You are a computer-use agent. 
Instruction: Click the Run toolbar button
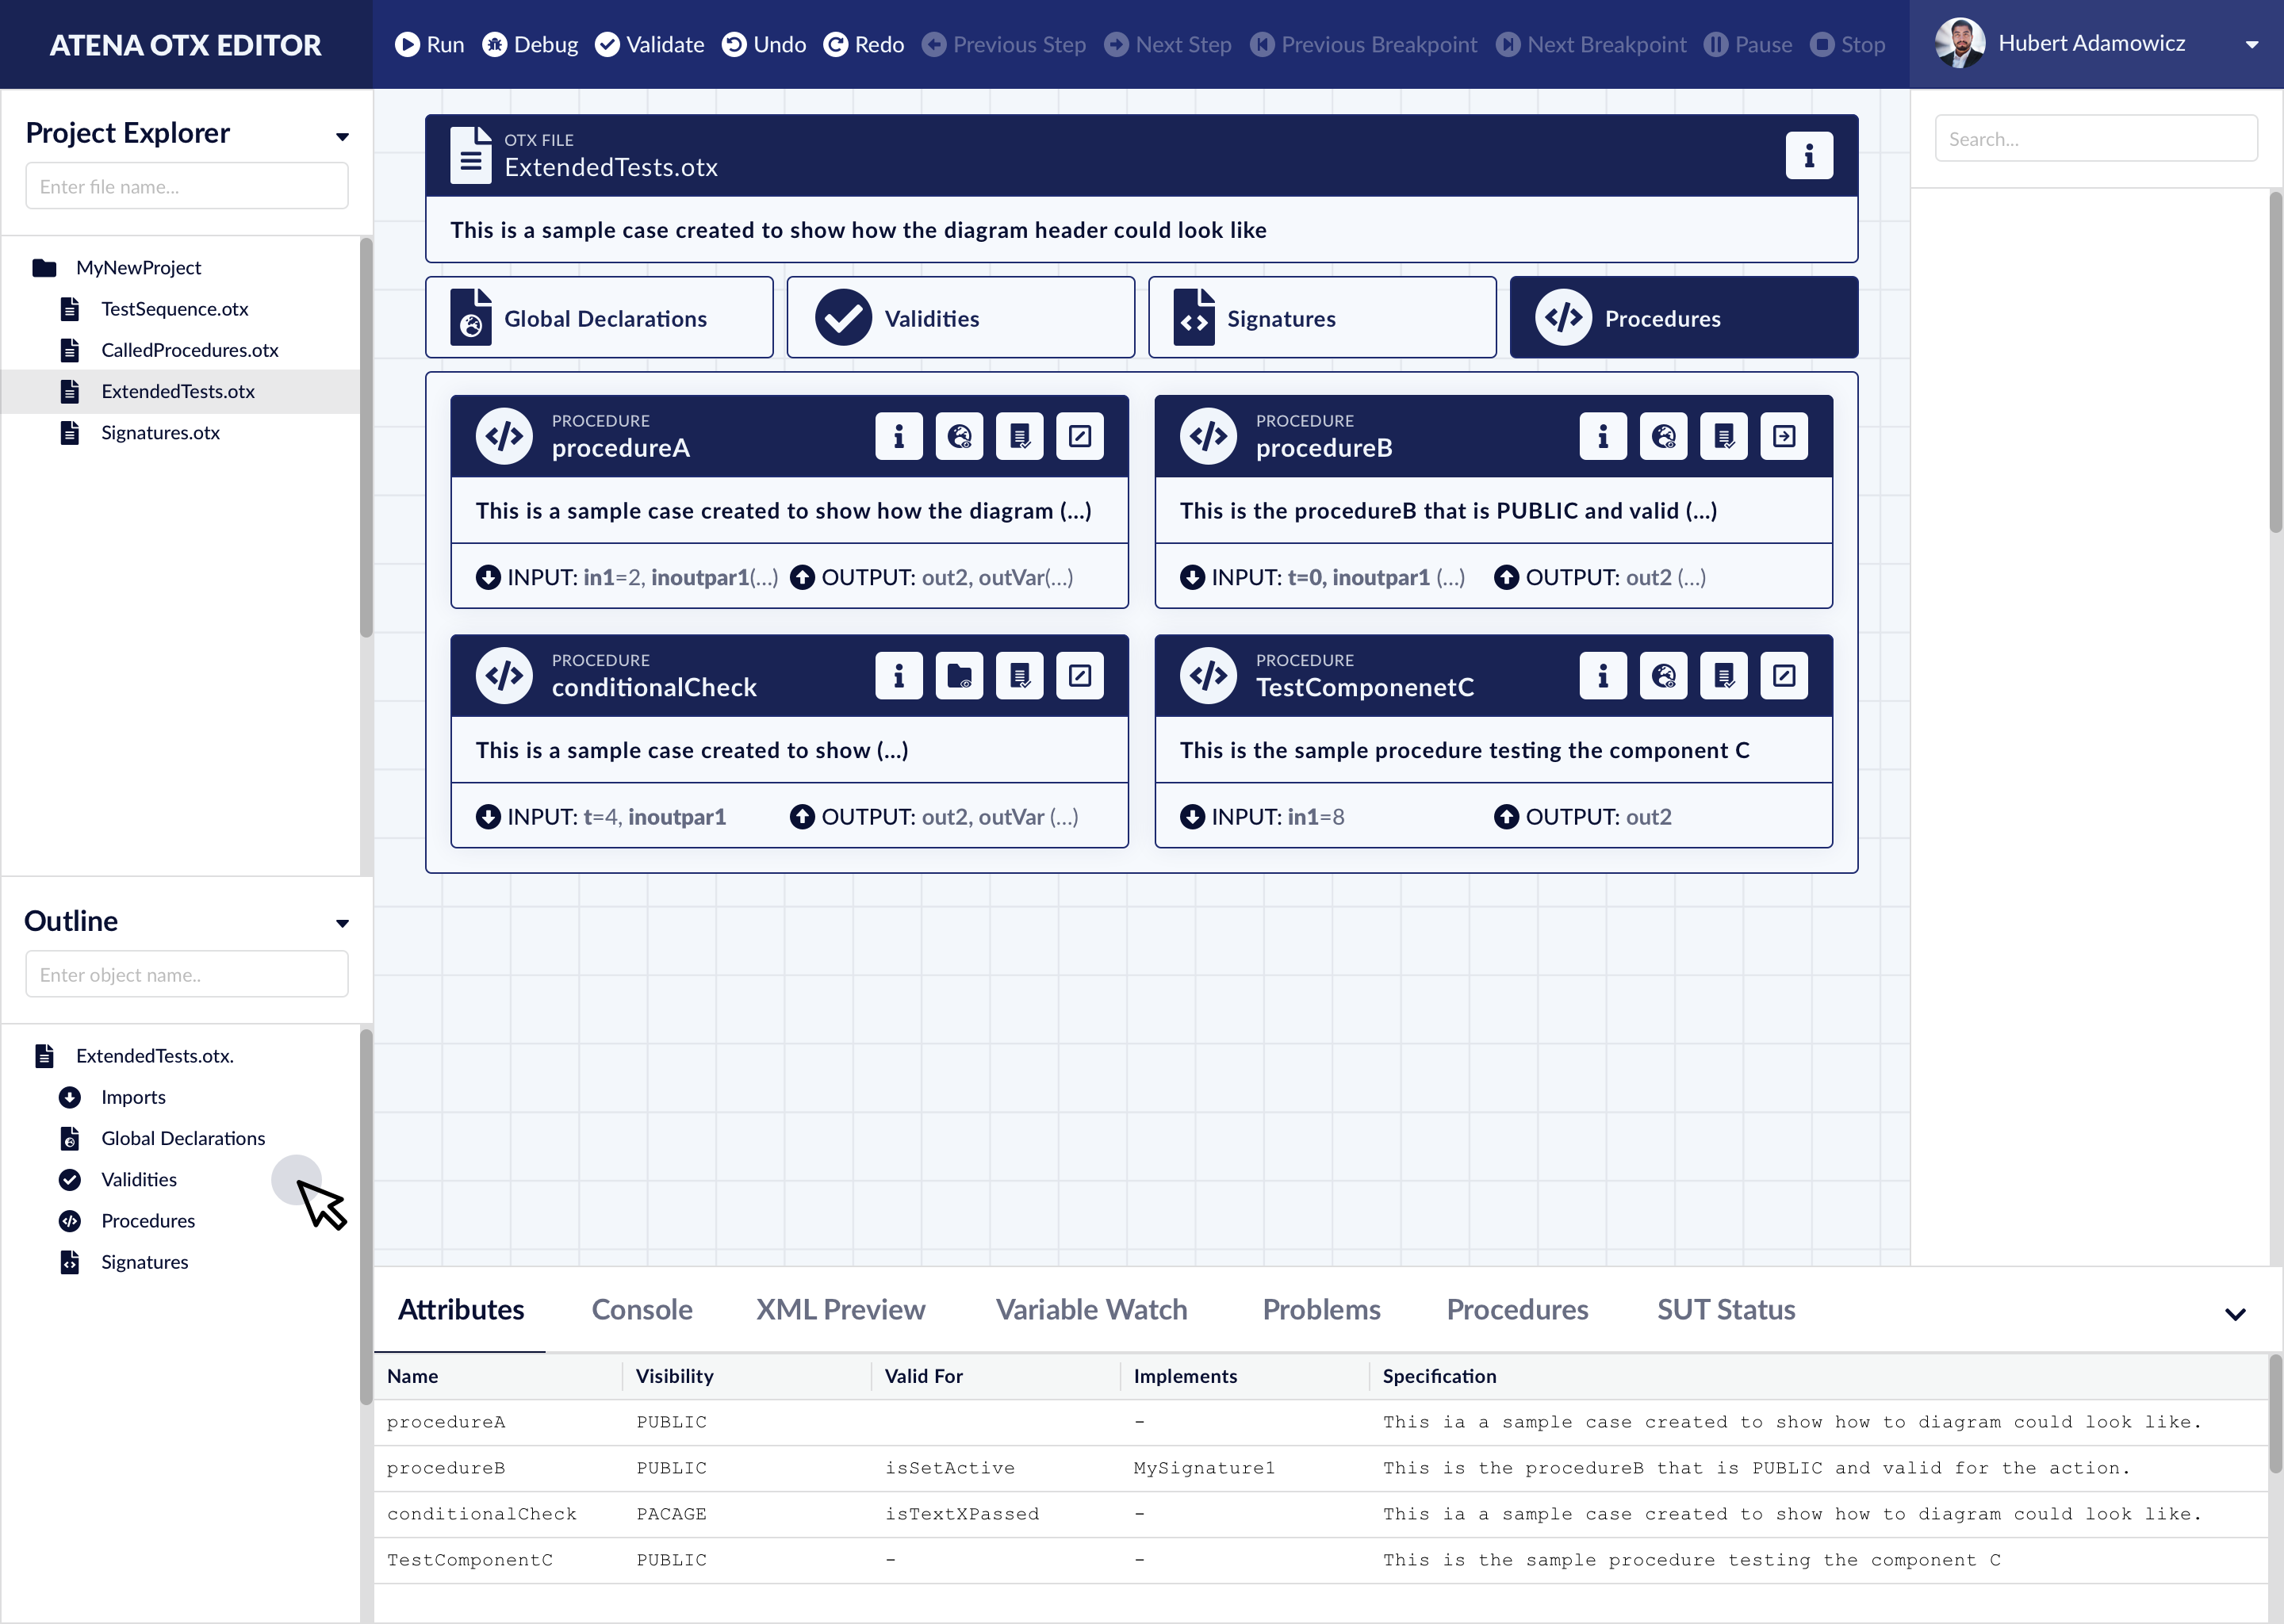430,44
